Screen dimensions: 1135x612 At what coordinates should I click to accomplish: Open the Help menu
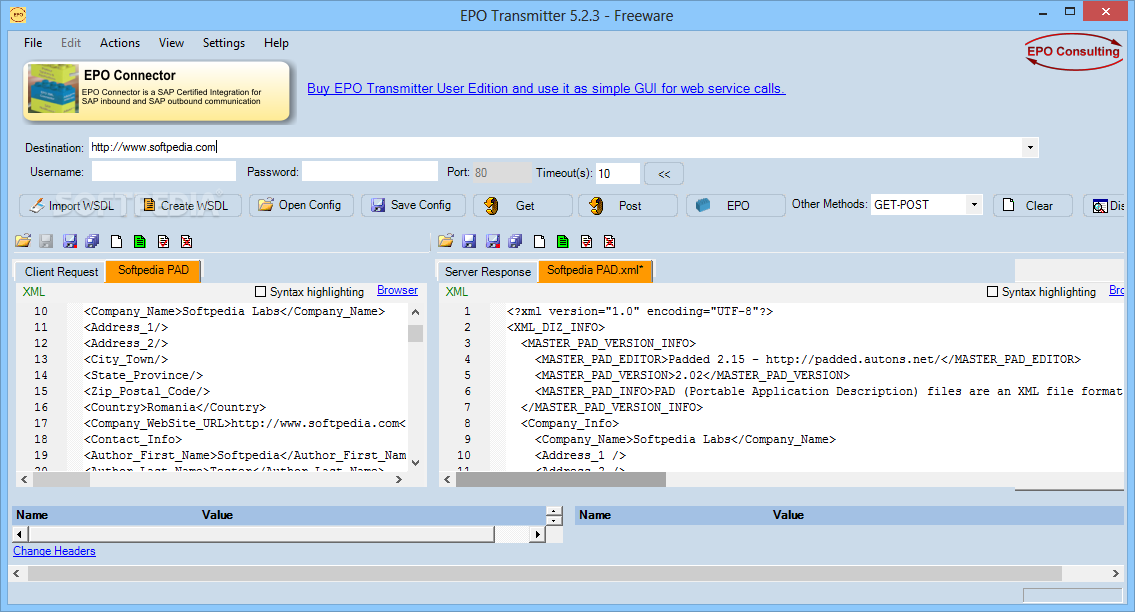276,43
